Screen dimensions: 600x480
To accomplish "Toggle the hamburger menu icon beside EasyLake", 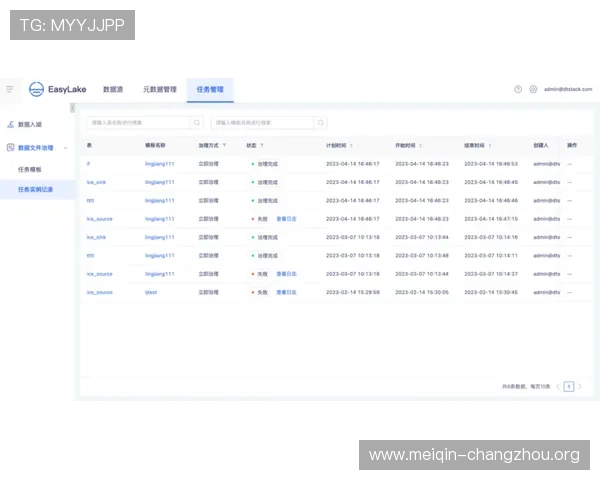I will 10,89.
